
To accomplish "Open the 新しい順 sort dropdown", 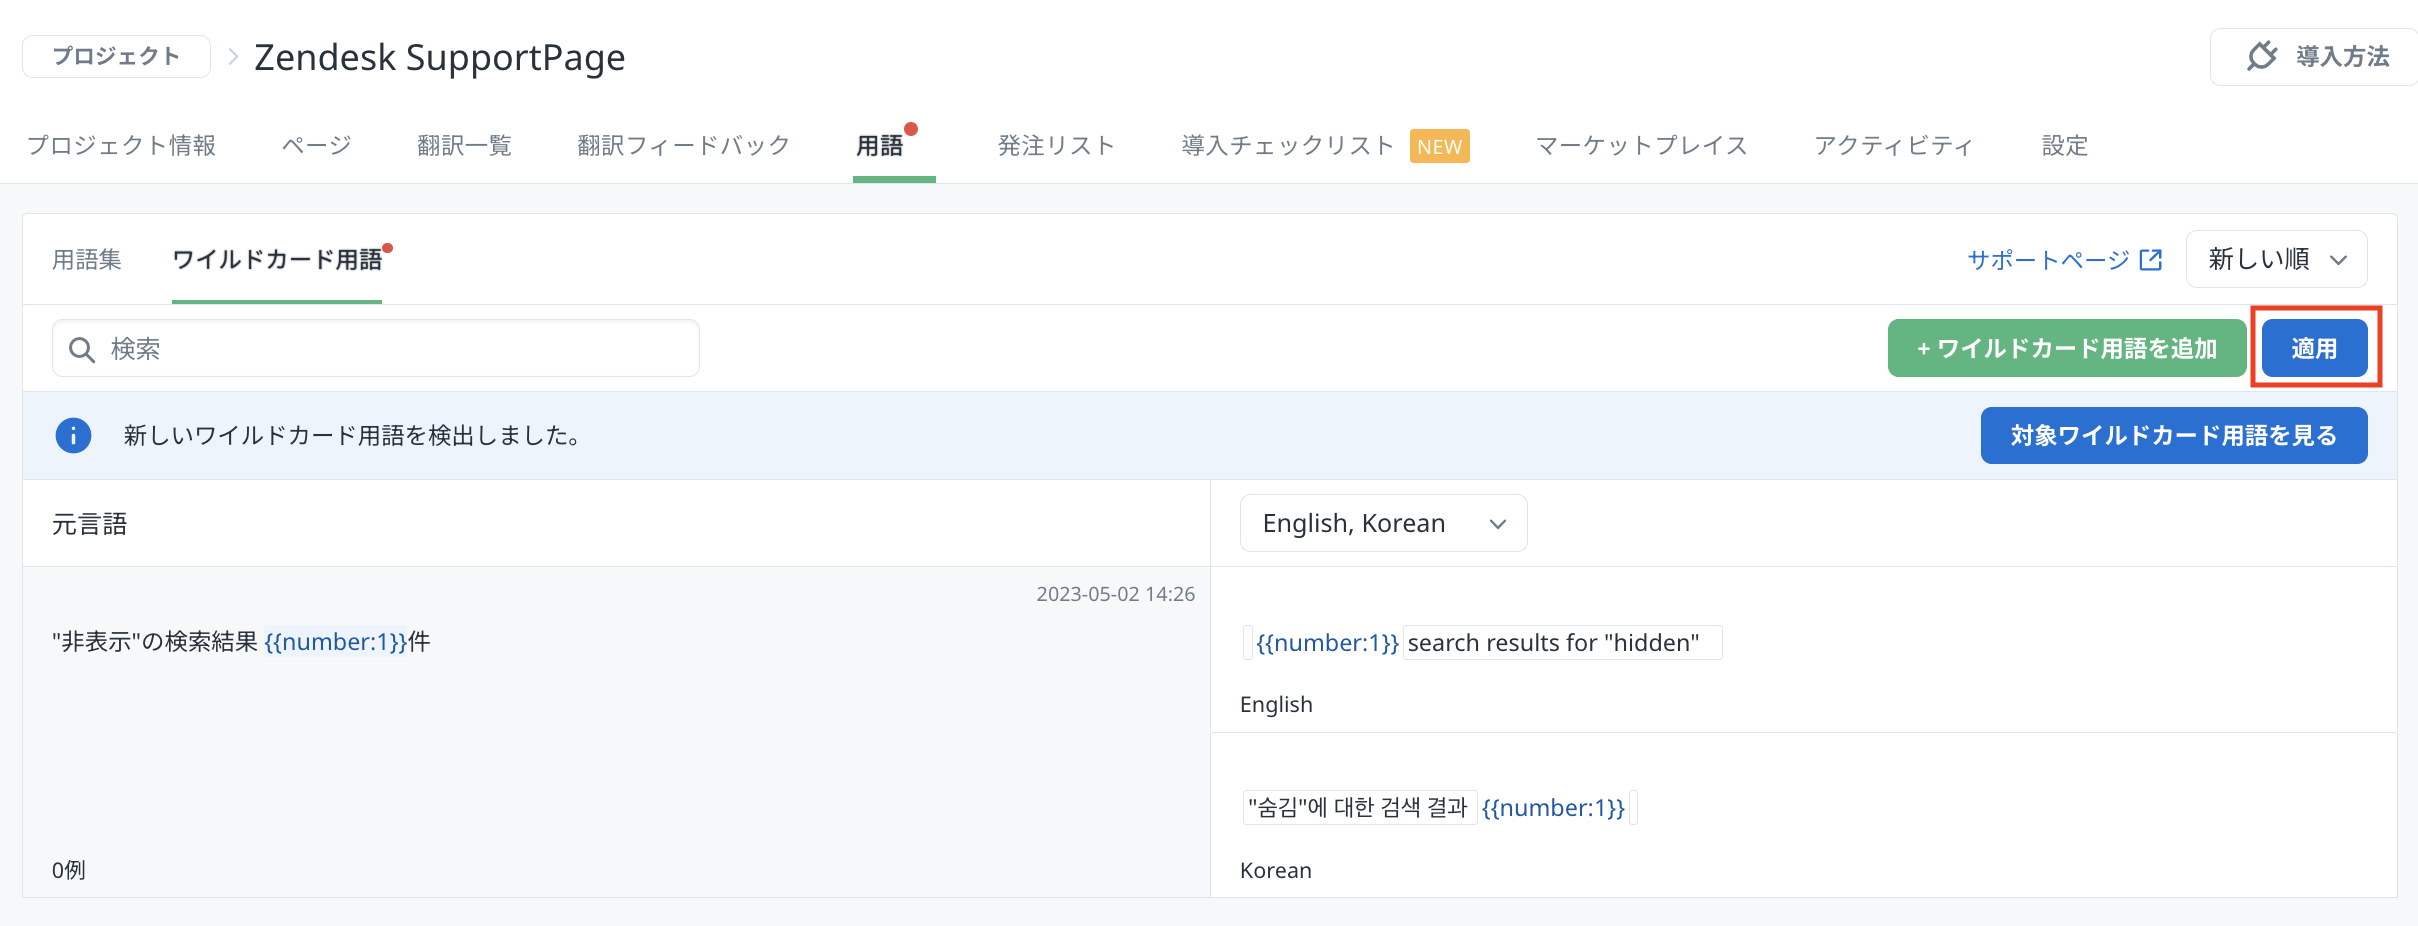I will click(x=2276, y=260).
